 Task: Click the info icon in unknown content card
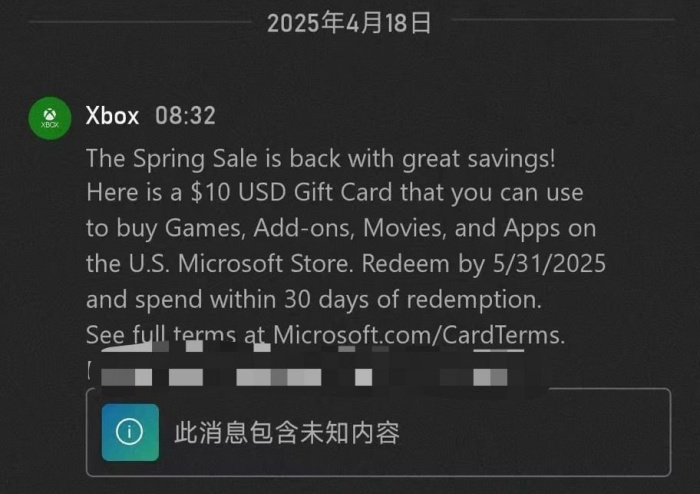coord(130,432)
